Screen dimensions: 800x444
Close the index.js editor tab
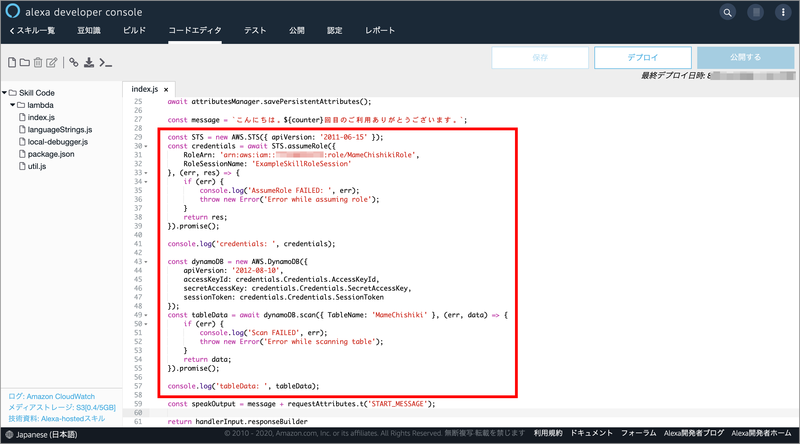click(x=166, y=89)
